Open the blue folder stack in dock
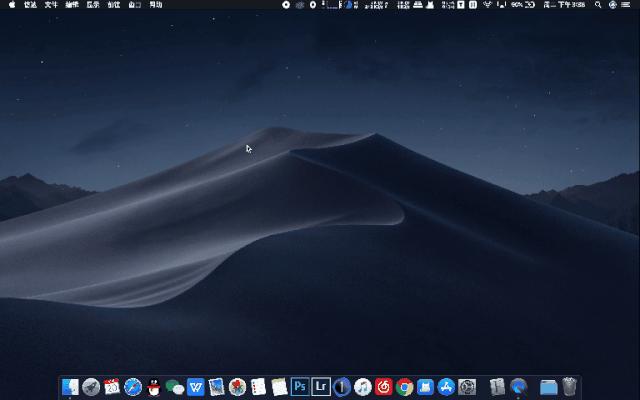Viewport: 640px width, 400px height. 548,387
